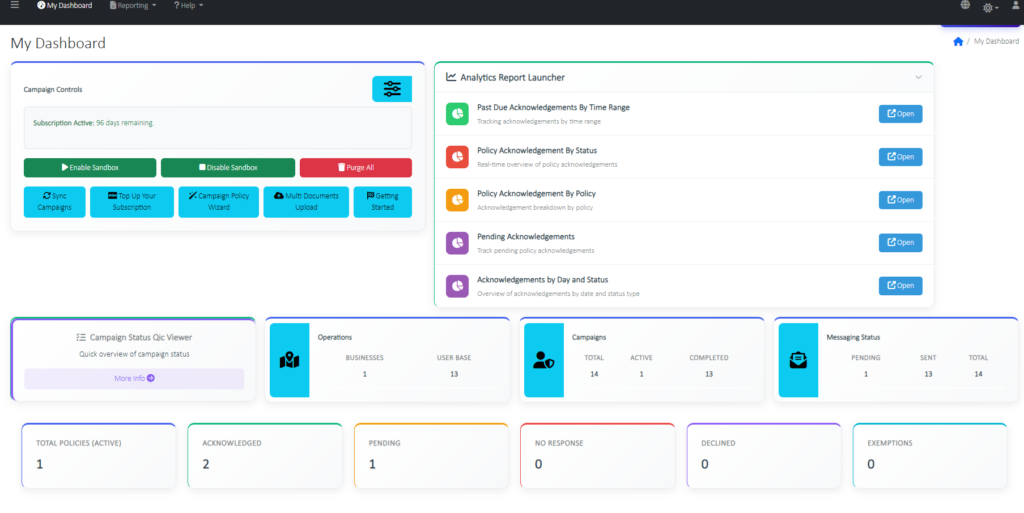Viewport: 1024px width, 513px height.
Task: Go to My Dashboard in navbar
Action: [x=64, y=6]
